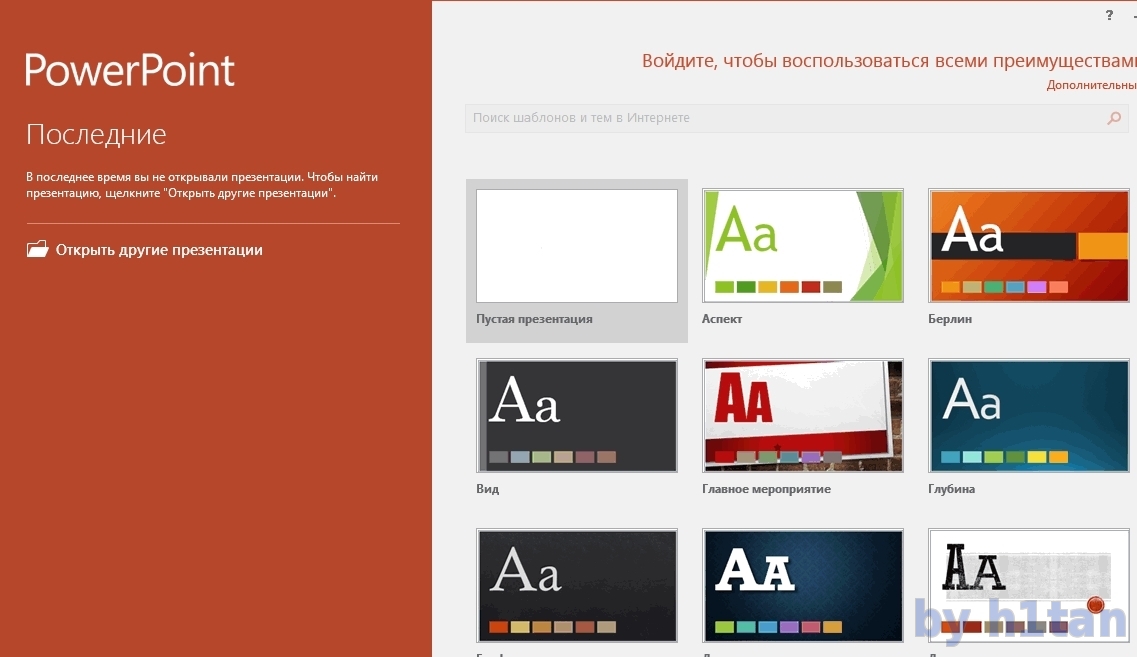The image size is (1137, 657).
Task: Select the black chalkboard-style theme with serif Aa
Action: [x=577, y=586]
